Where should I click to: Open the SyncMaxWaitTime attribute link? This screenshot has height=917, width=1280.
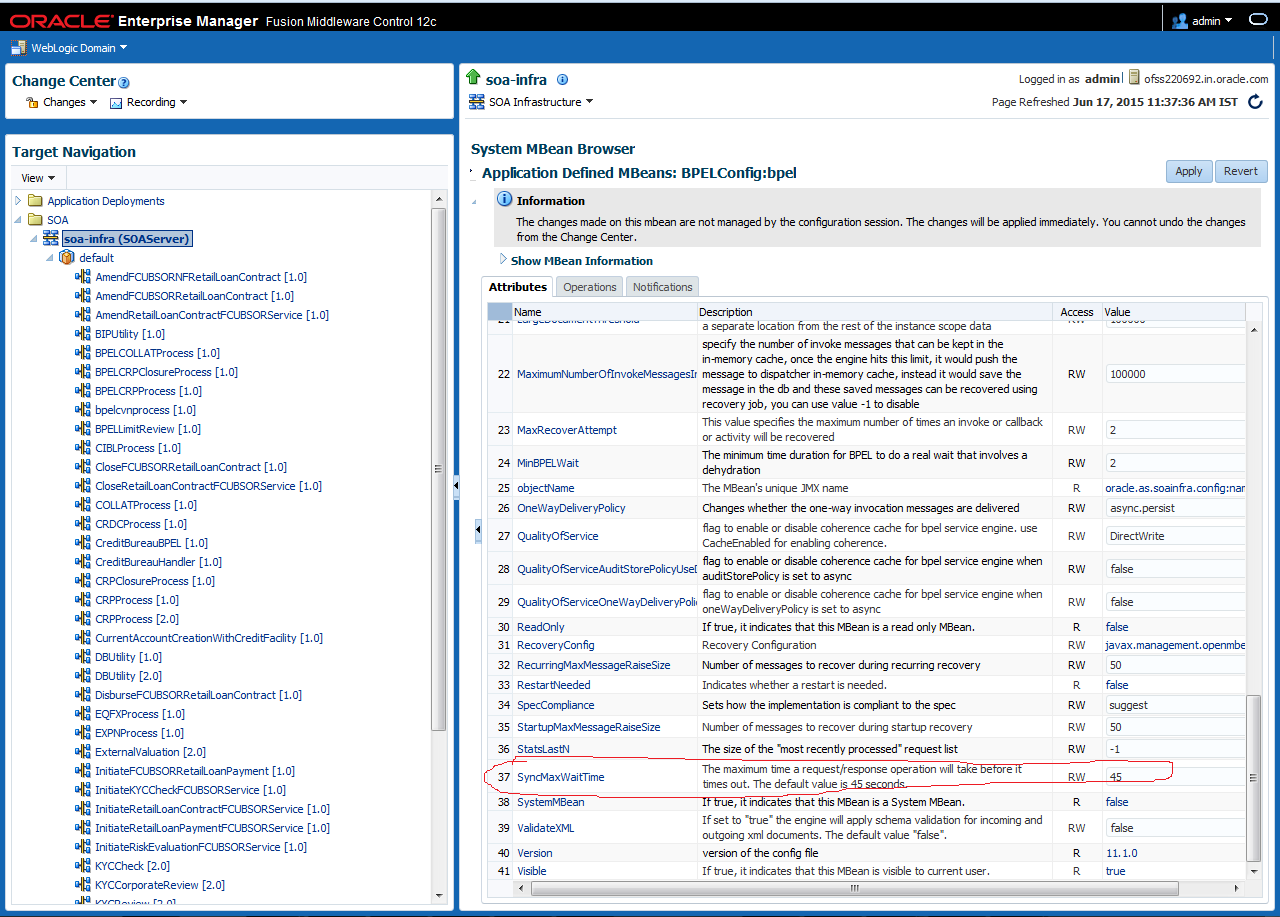pyautogui.click(x=561, y=777)
